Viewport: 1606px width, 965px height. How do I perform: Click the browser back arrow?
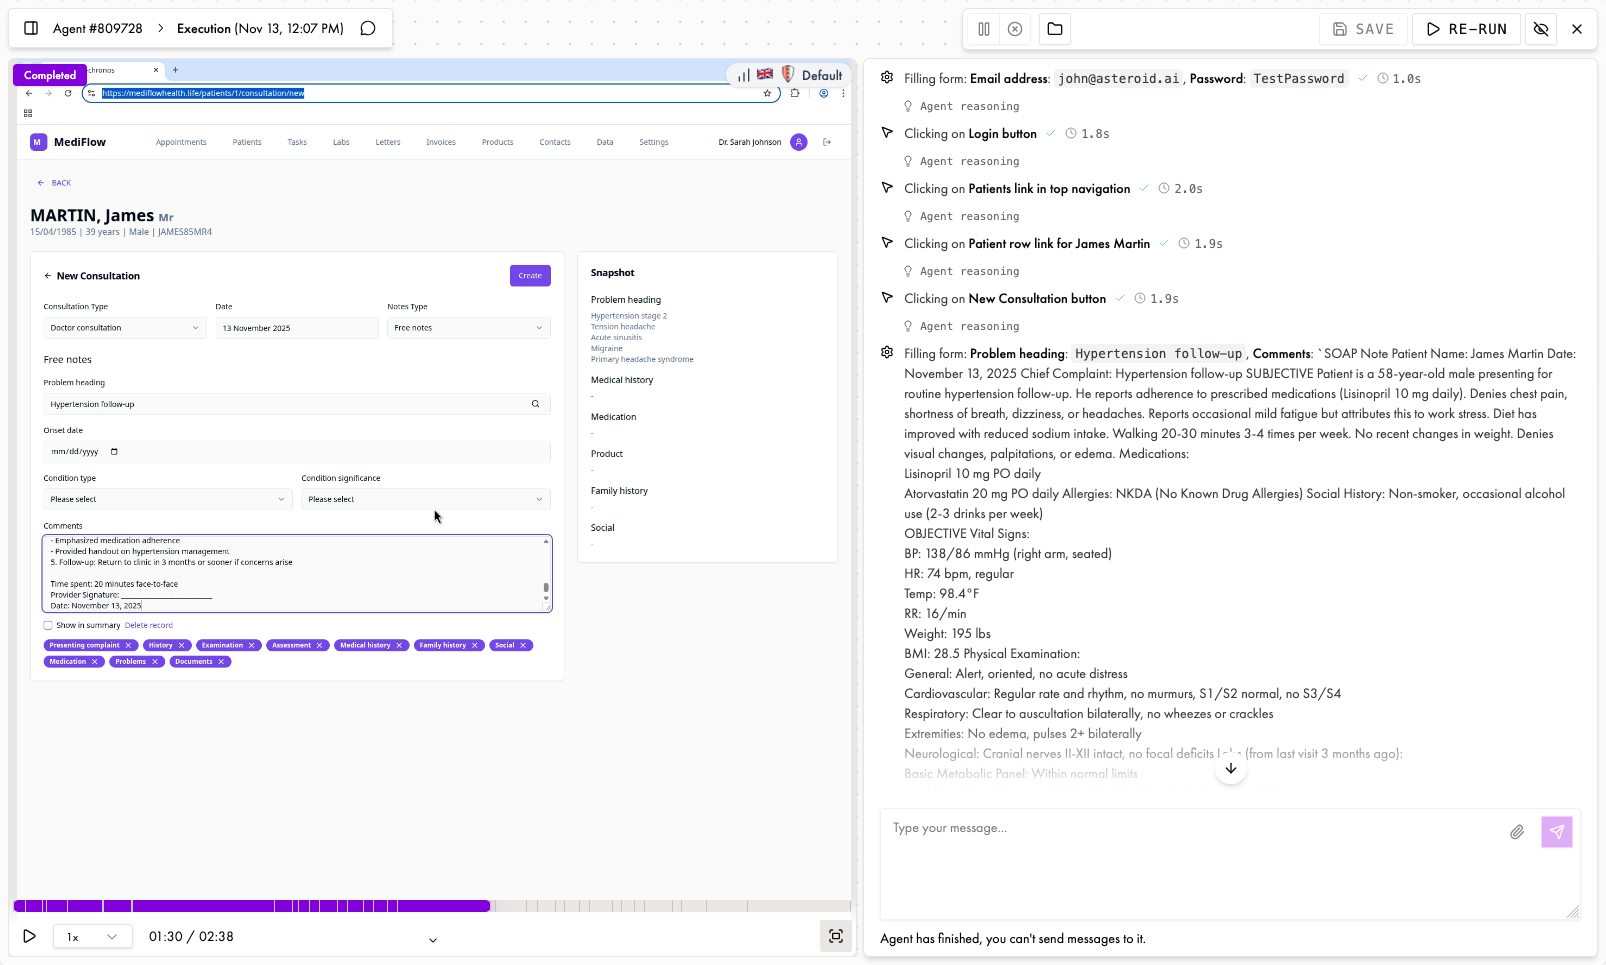[x=29, y=93]
